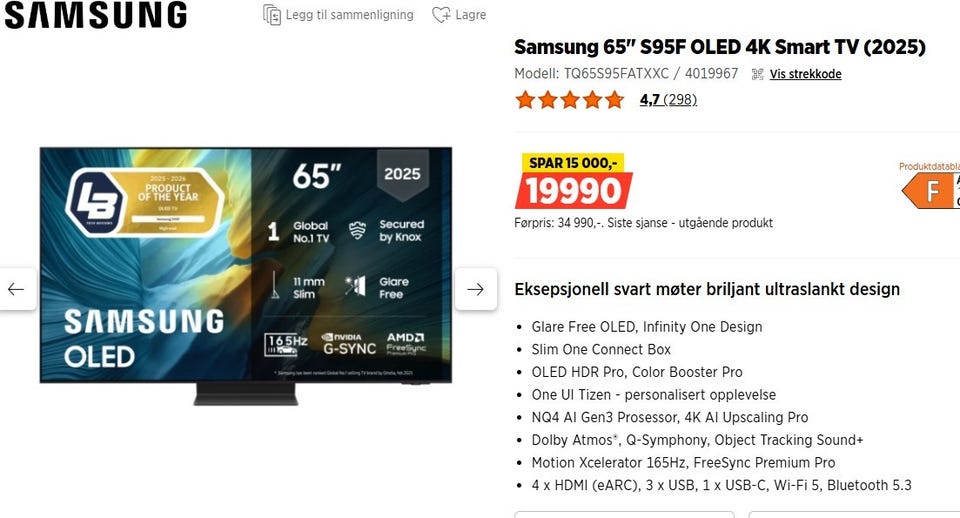Show previous product image with left arrow
Image resolution: width=960 pixels, height=518 pixels.
point(17,289)
